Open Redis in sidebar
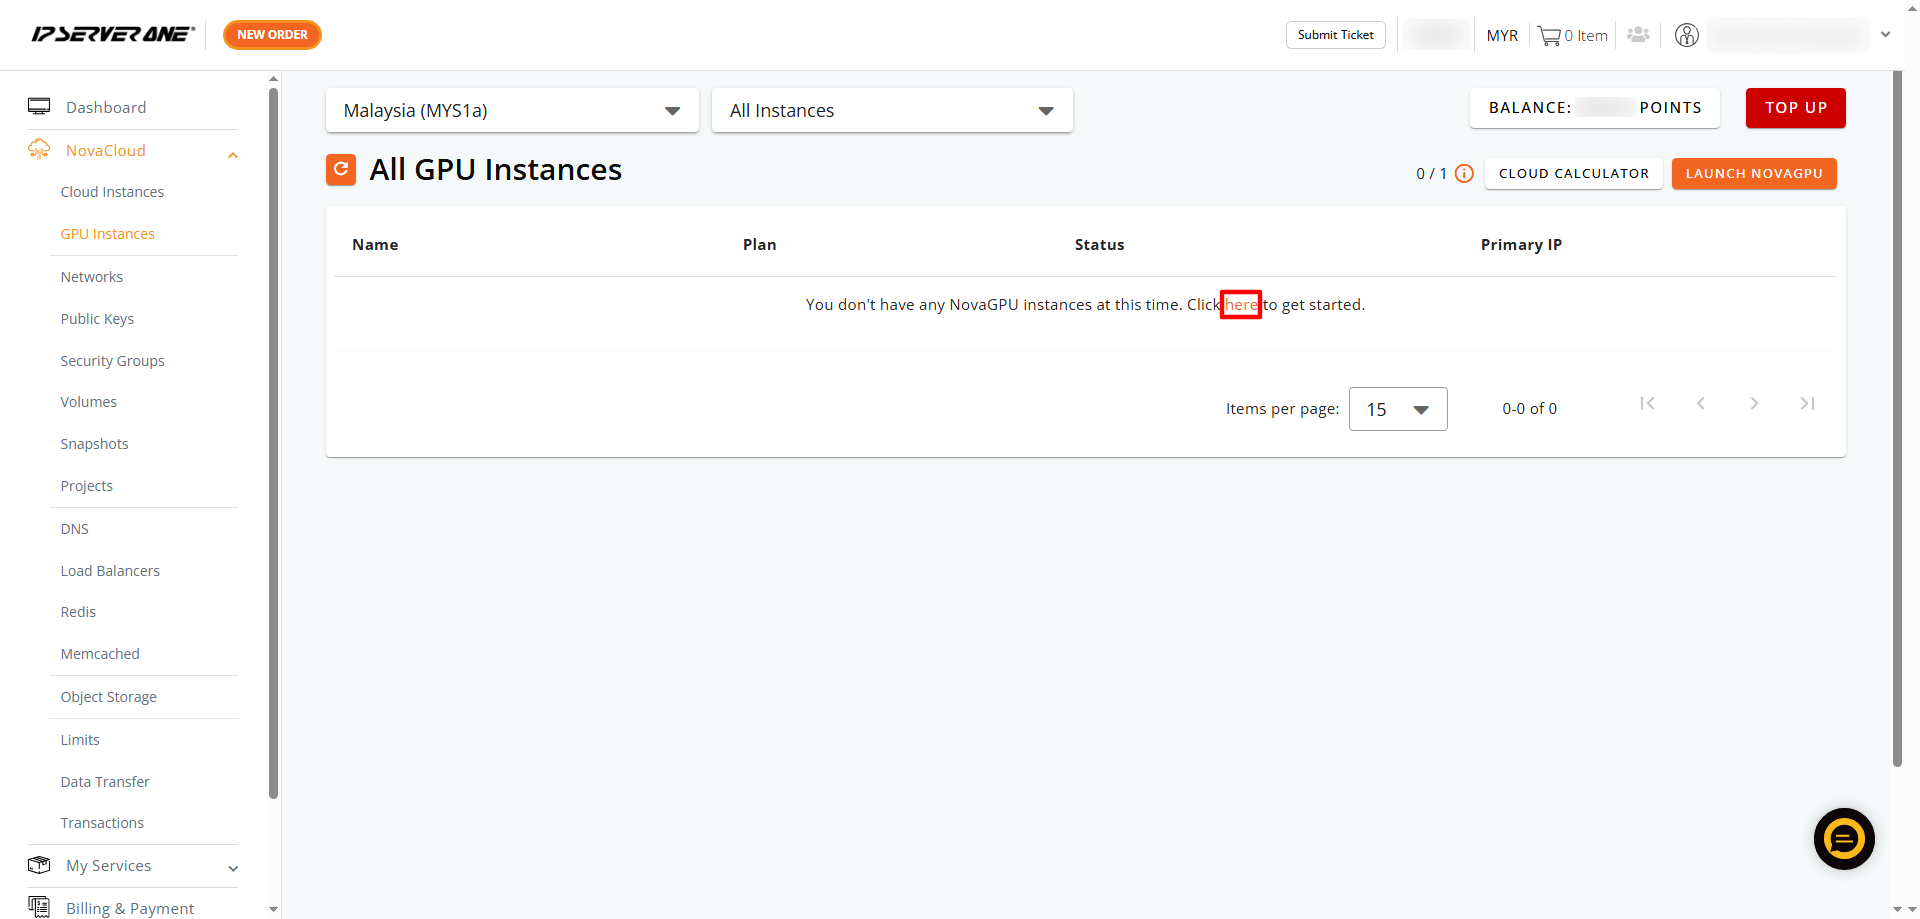Screen dimensions: 1920x919 (x=78, y=612)
